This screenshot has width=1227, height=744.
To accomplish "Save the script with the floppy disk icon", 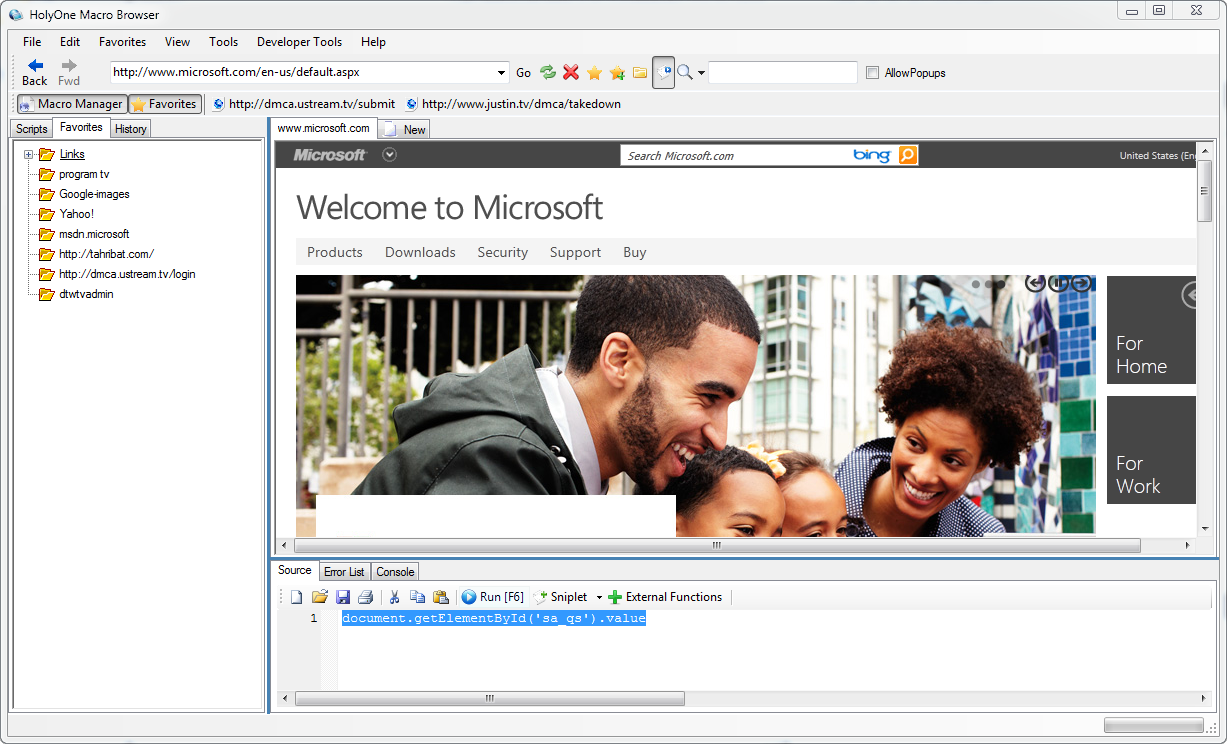I will [x=343, y=597].
